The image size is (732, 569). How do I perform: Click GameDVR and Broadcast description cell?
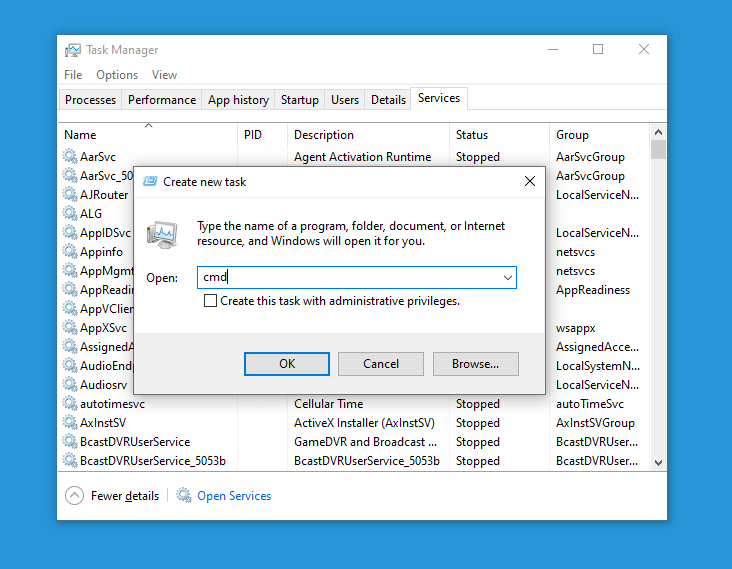365,442
